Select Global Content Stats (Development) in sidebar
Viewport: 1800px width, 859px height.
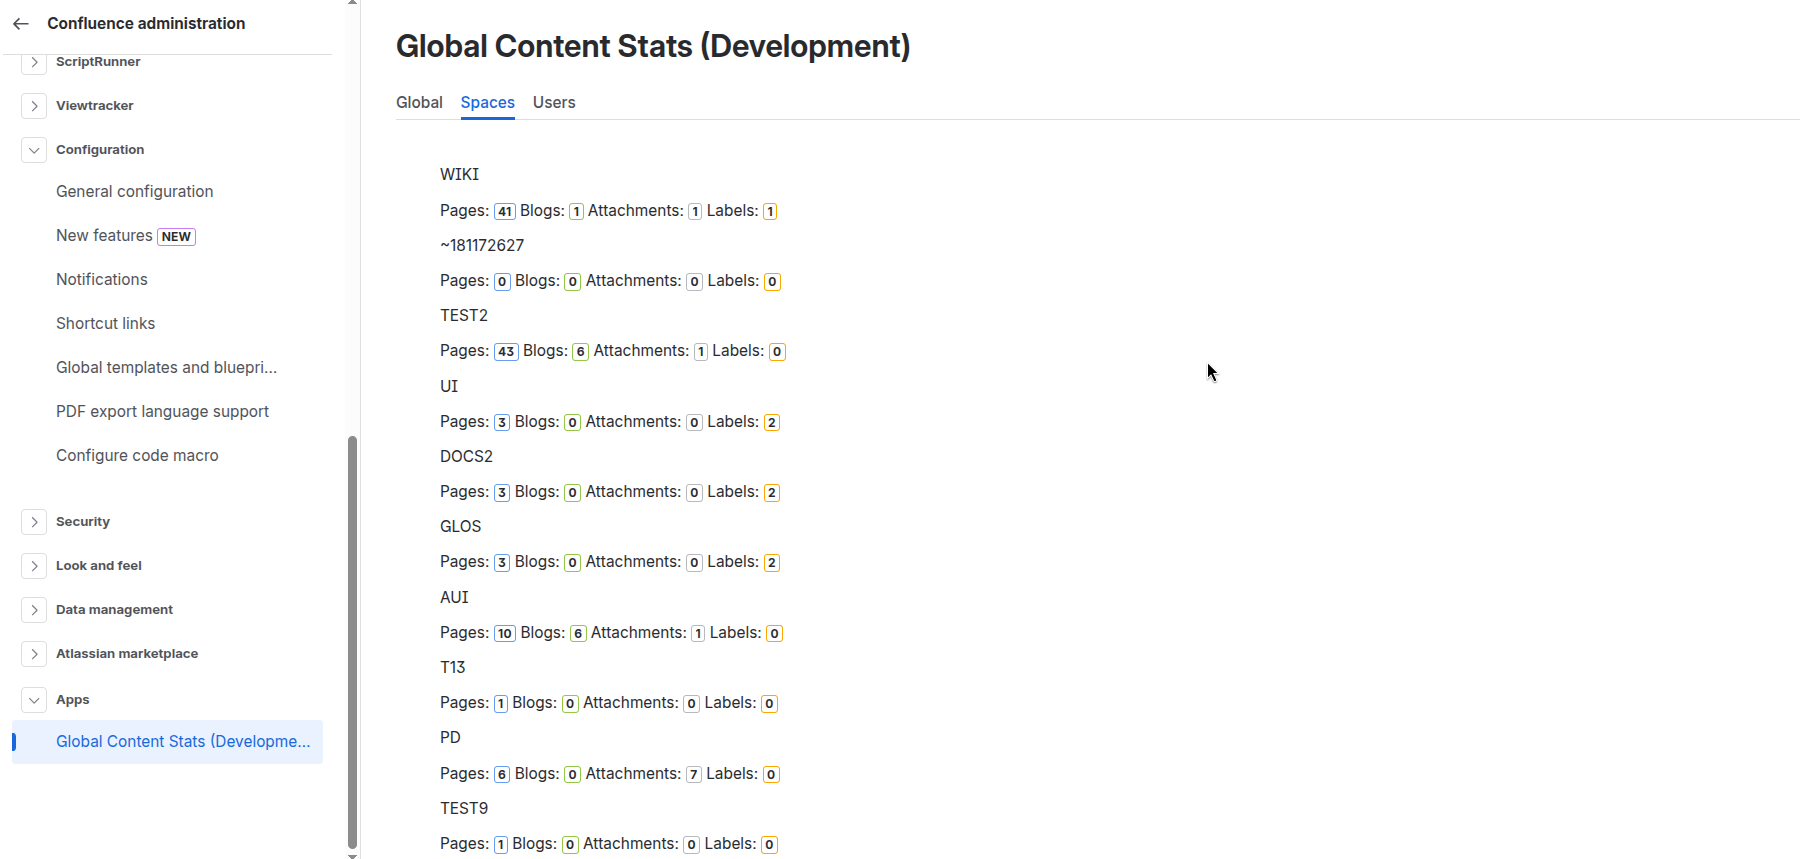click(x=168, y=742)
